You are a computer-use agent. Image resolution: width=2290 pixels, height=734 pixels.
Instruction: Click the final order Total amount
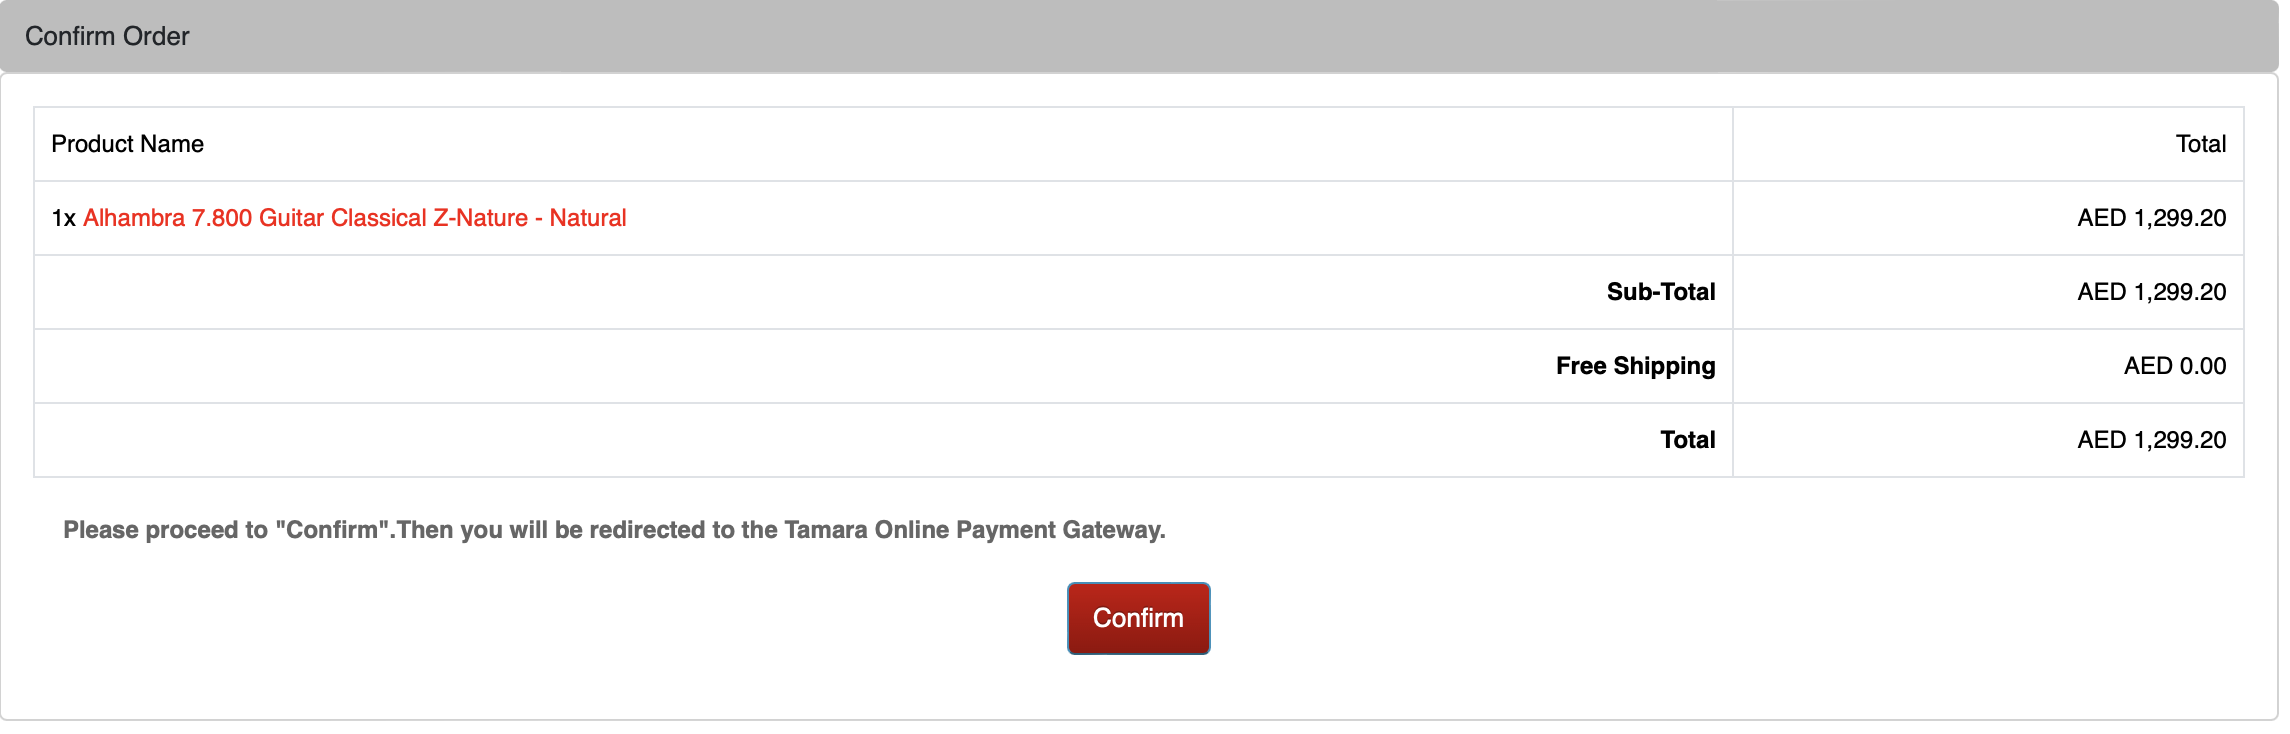tap(2151, 440)
